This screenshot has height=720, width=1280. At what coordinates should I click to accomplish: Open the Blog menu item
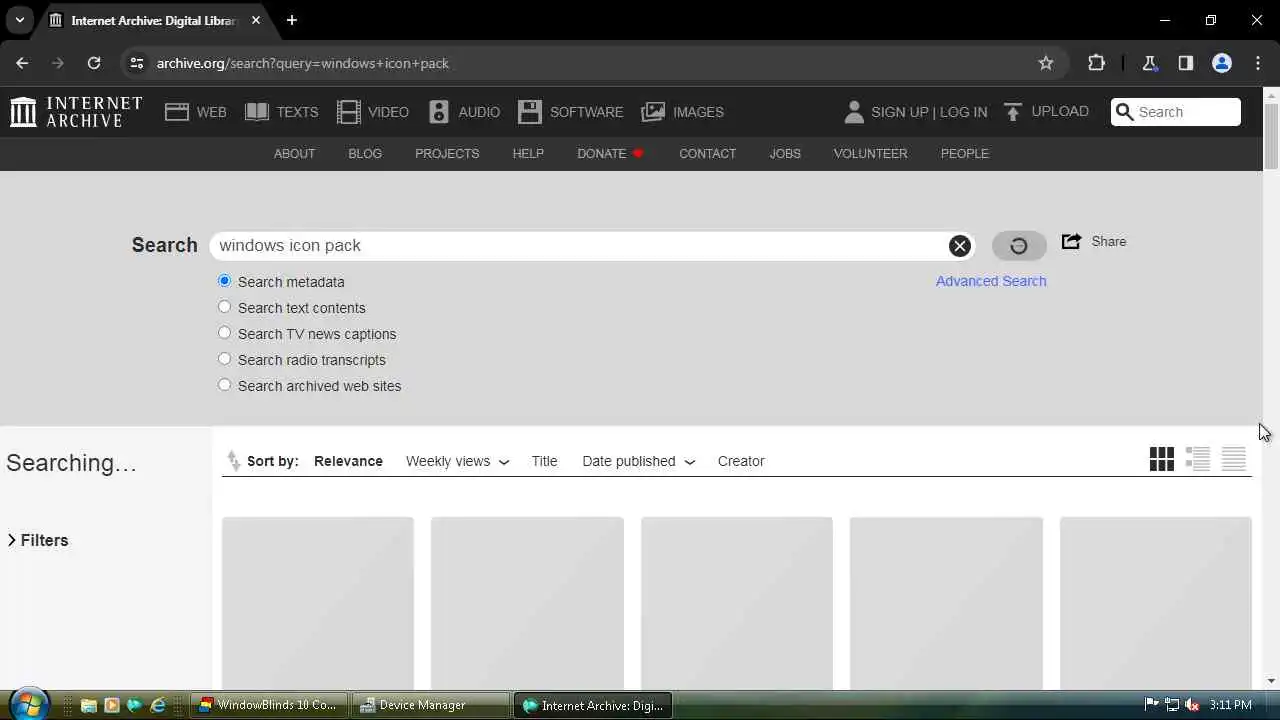point(365,153)
